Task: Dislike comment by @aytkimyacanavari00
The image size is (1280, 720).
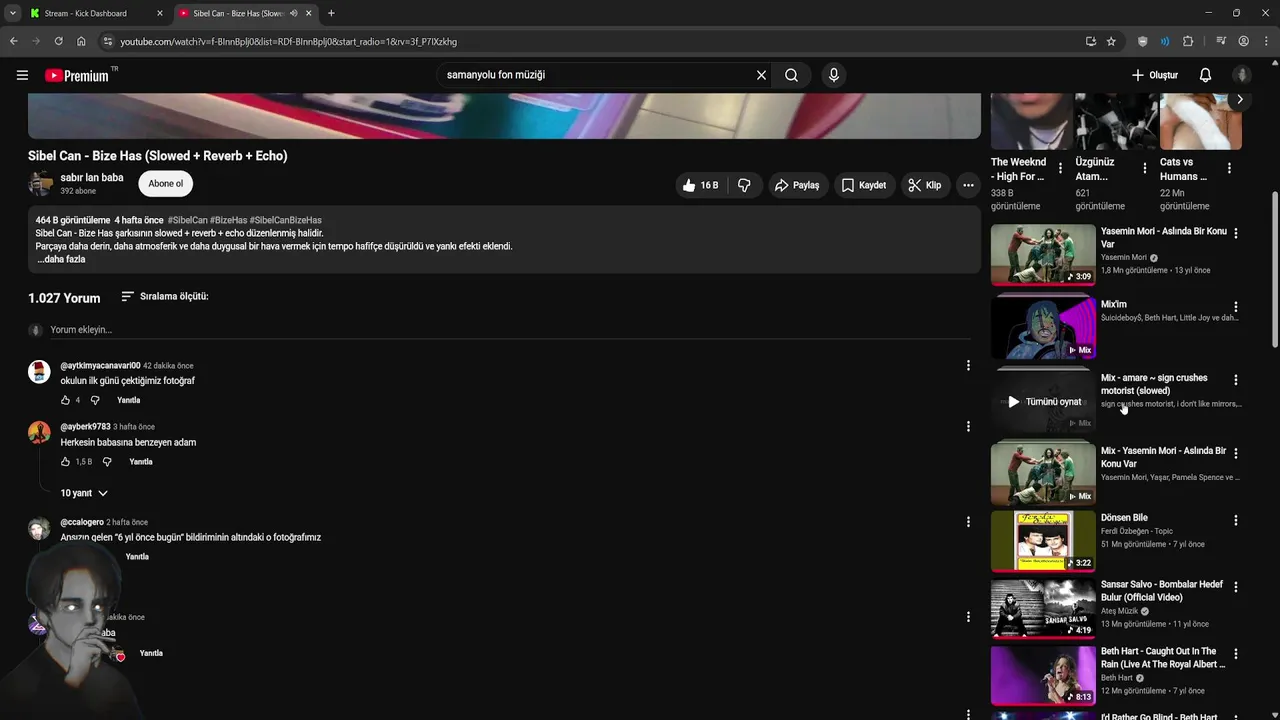Action: (x=95, y=400)
